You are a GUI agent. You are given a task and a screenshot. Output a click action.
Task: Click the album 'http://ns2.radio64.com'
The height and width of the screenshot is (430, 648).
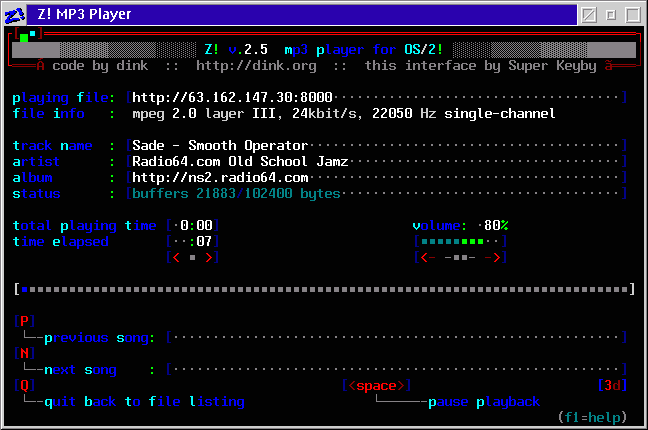pyautogui.click(x=220, y=177)
